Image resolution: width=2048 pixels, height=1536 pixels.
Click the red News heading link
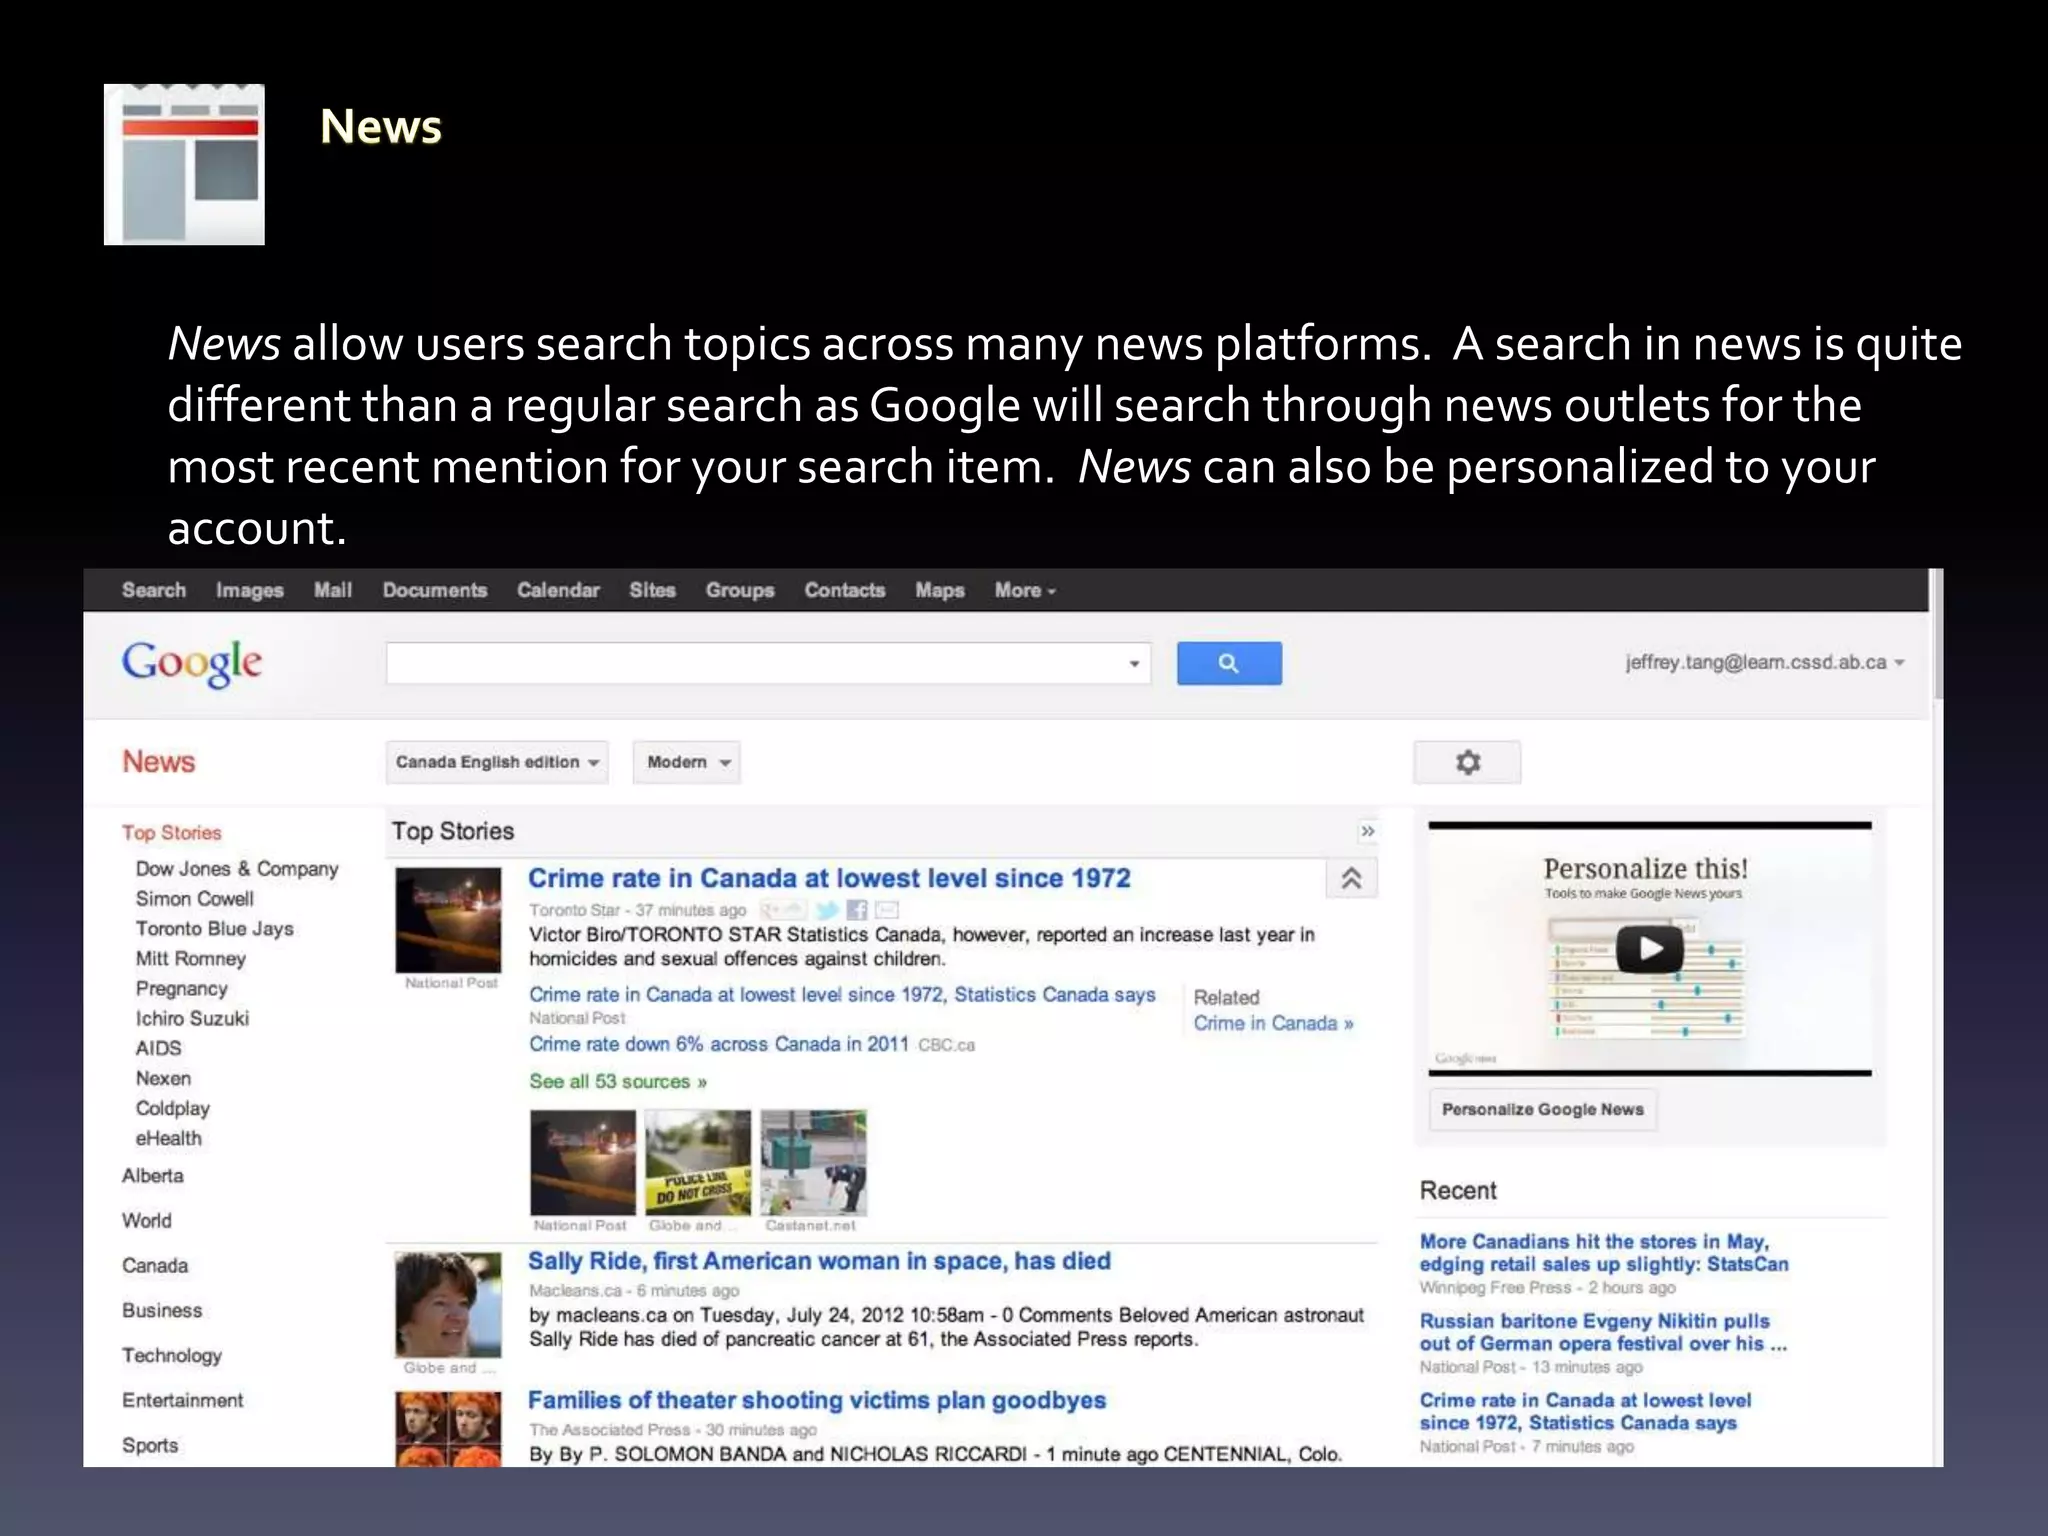pyautogui.click(x=159, y=762)
